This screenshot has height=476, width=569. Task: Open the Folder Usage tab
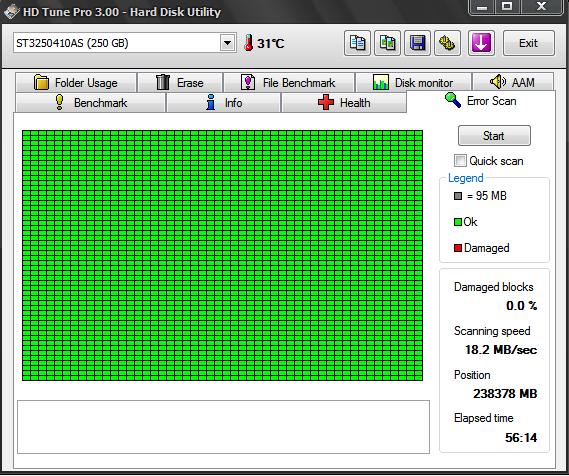[x=76, y=82]
